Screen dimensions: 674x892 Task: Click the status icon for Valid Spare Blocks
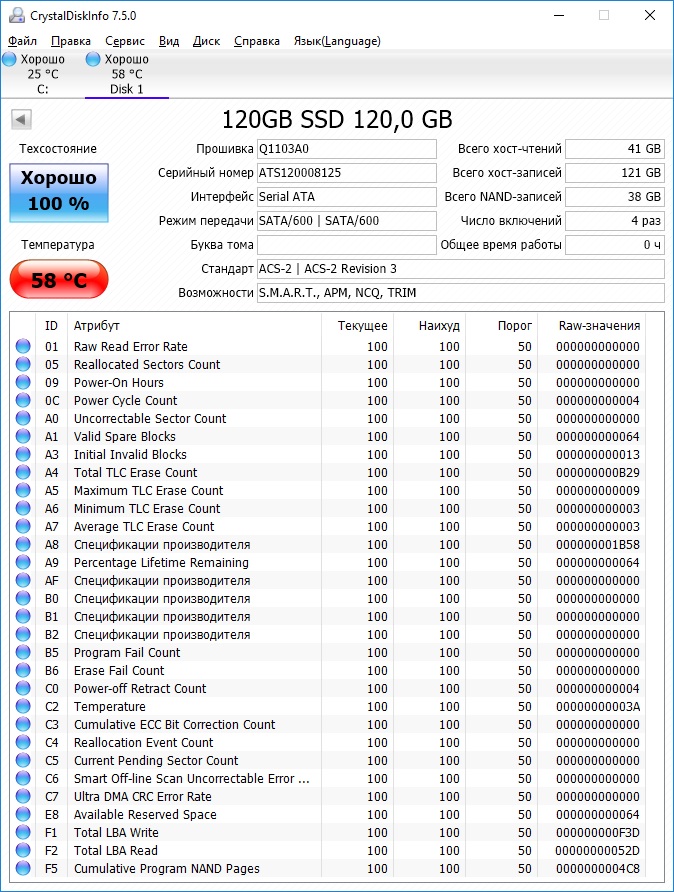23,436
